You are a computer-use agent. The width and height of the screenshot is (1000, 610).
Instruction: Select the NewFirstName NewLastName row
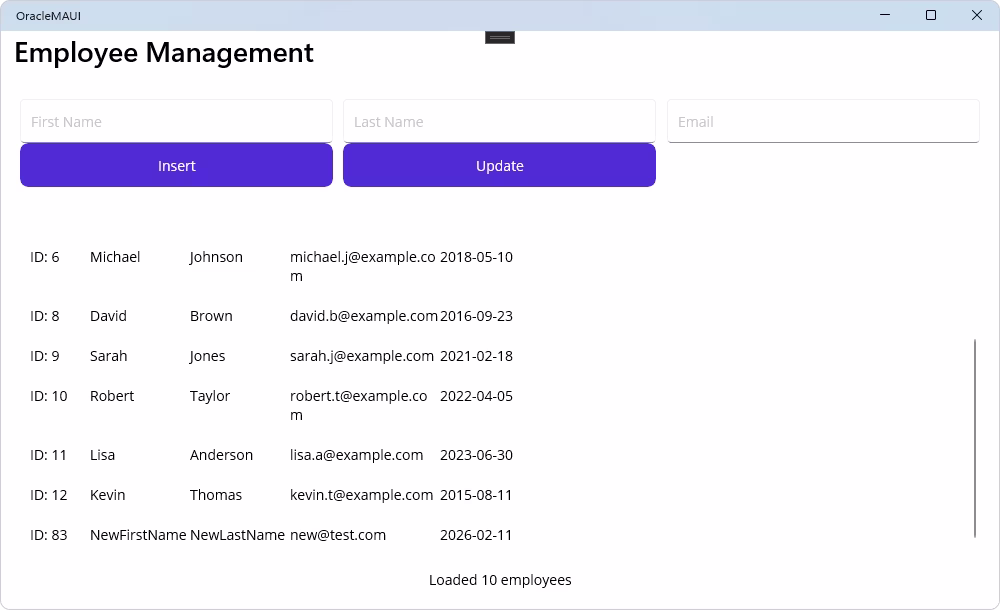[x=270, y=535]
